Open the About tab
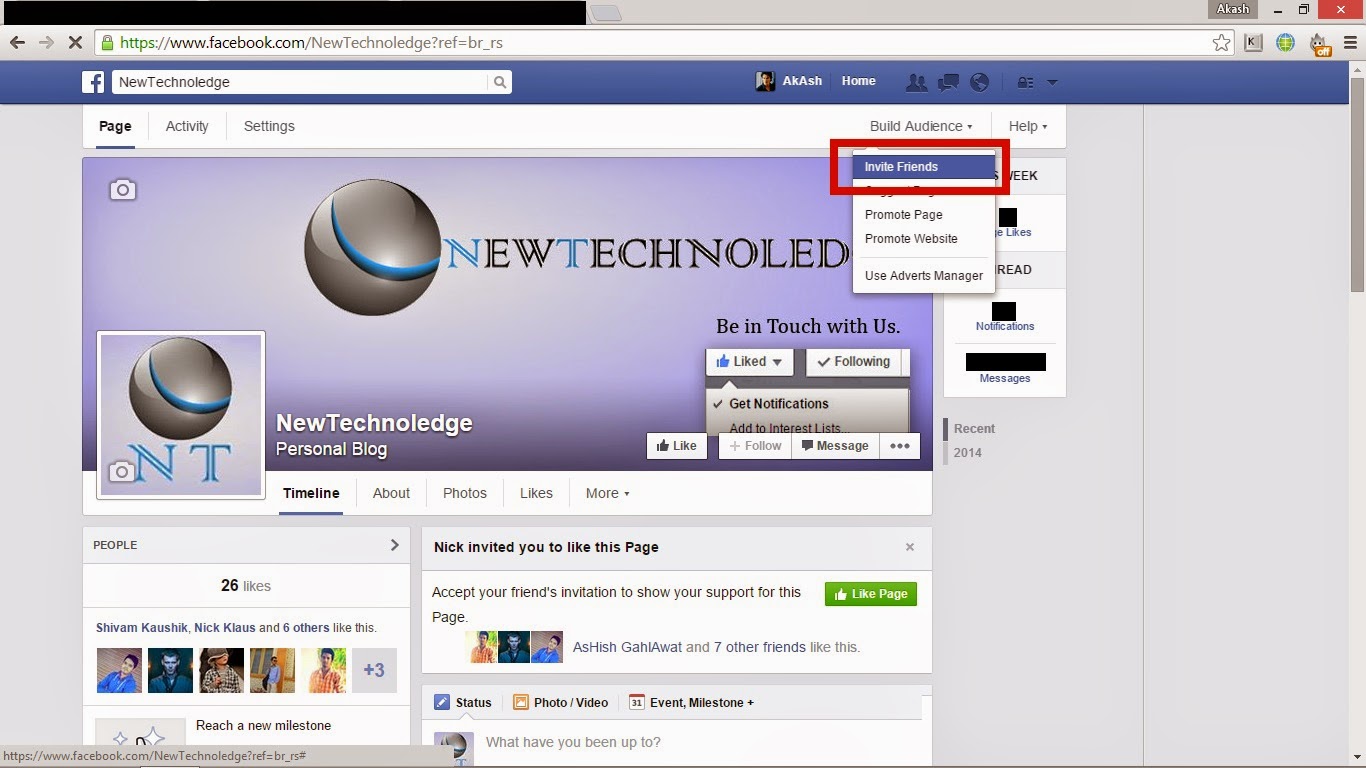 pyautogui.click(x=391, y=493)
